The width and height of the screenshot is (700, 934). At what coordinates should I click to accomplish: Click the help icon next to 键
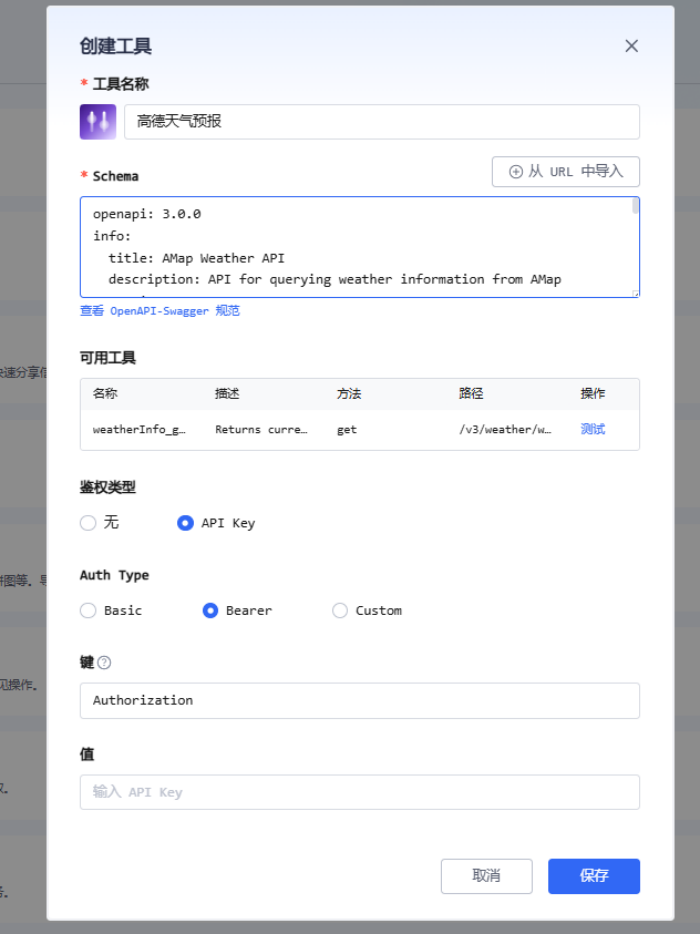[104, 662]
